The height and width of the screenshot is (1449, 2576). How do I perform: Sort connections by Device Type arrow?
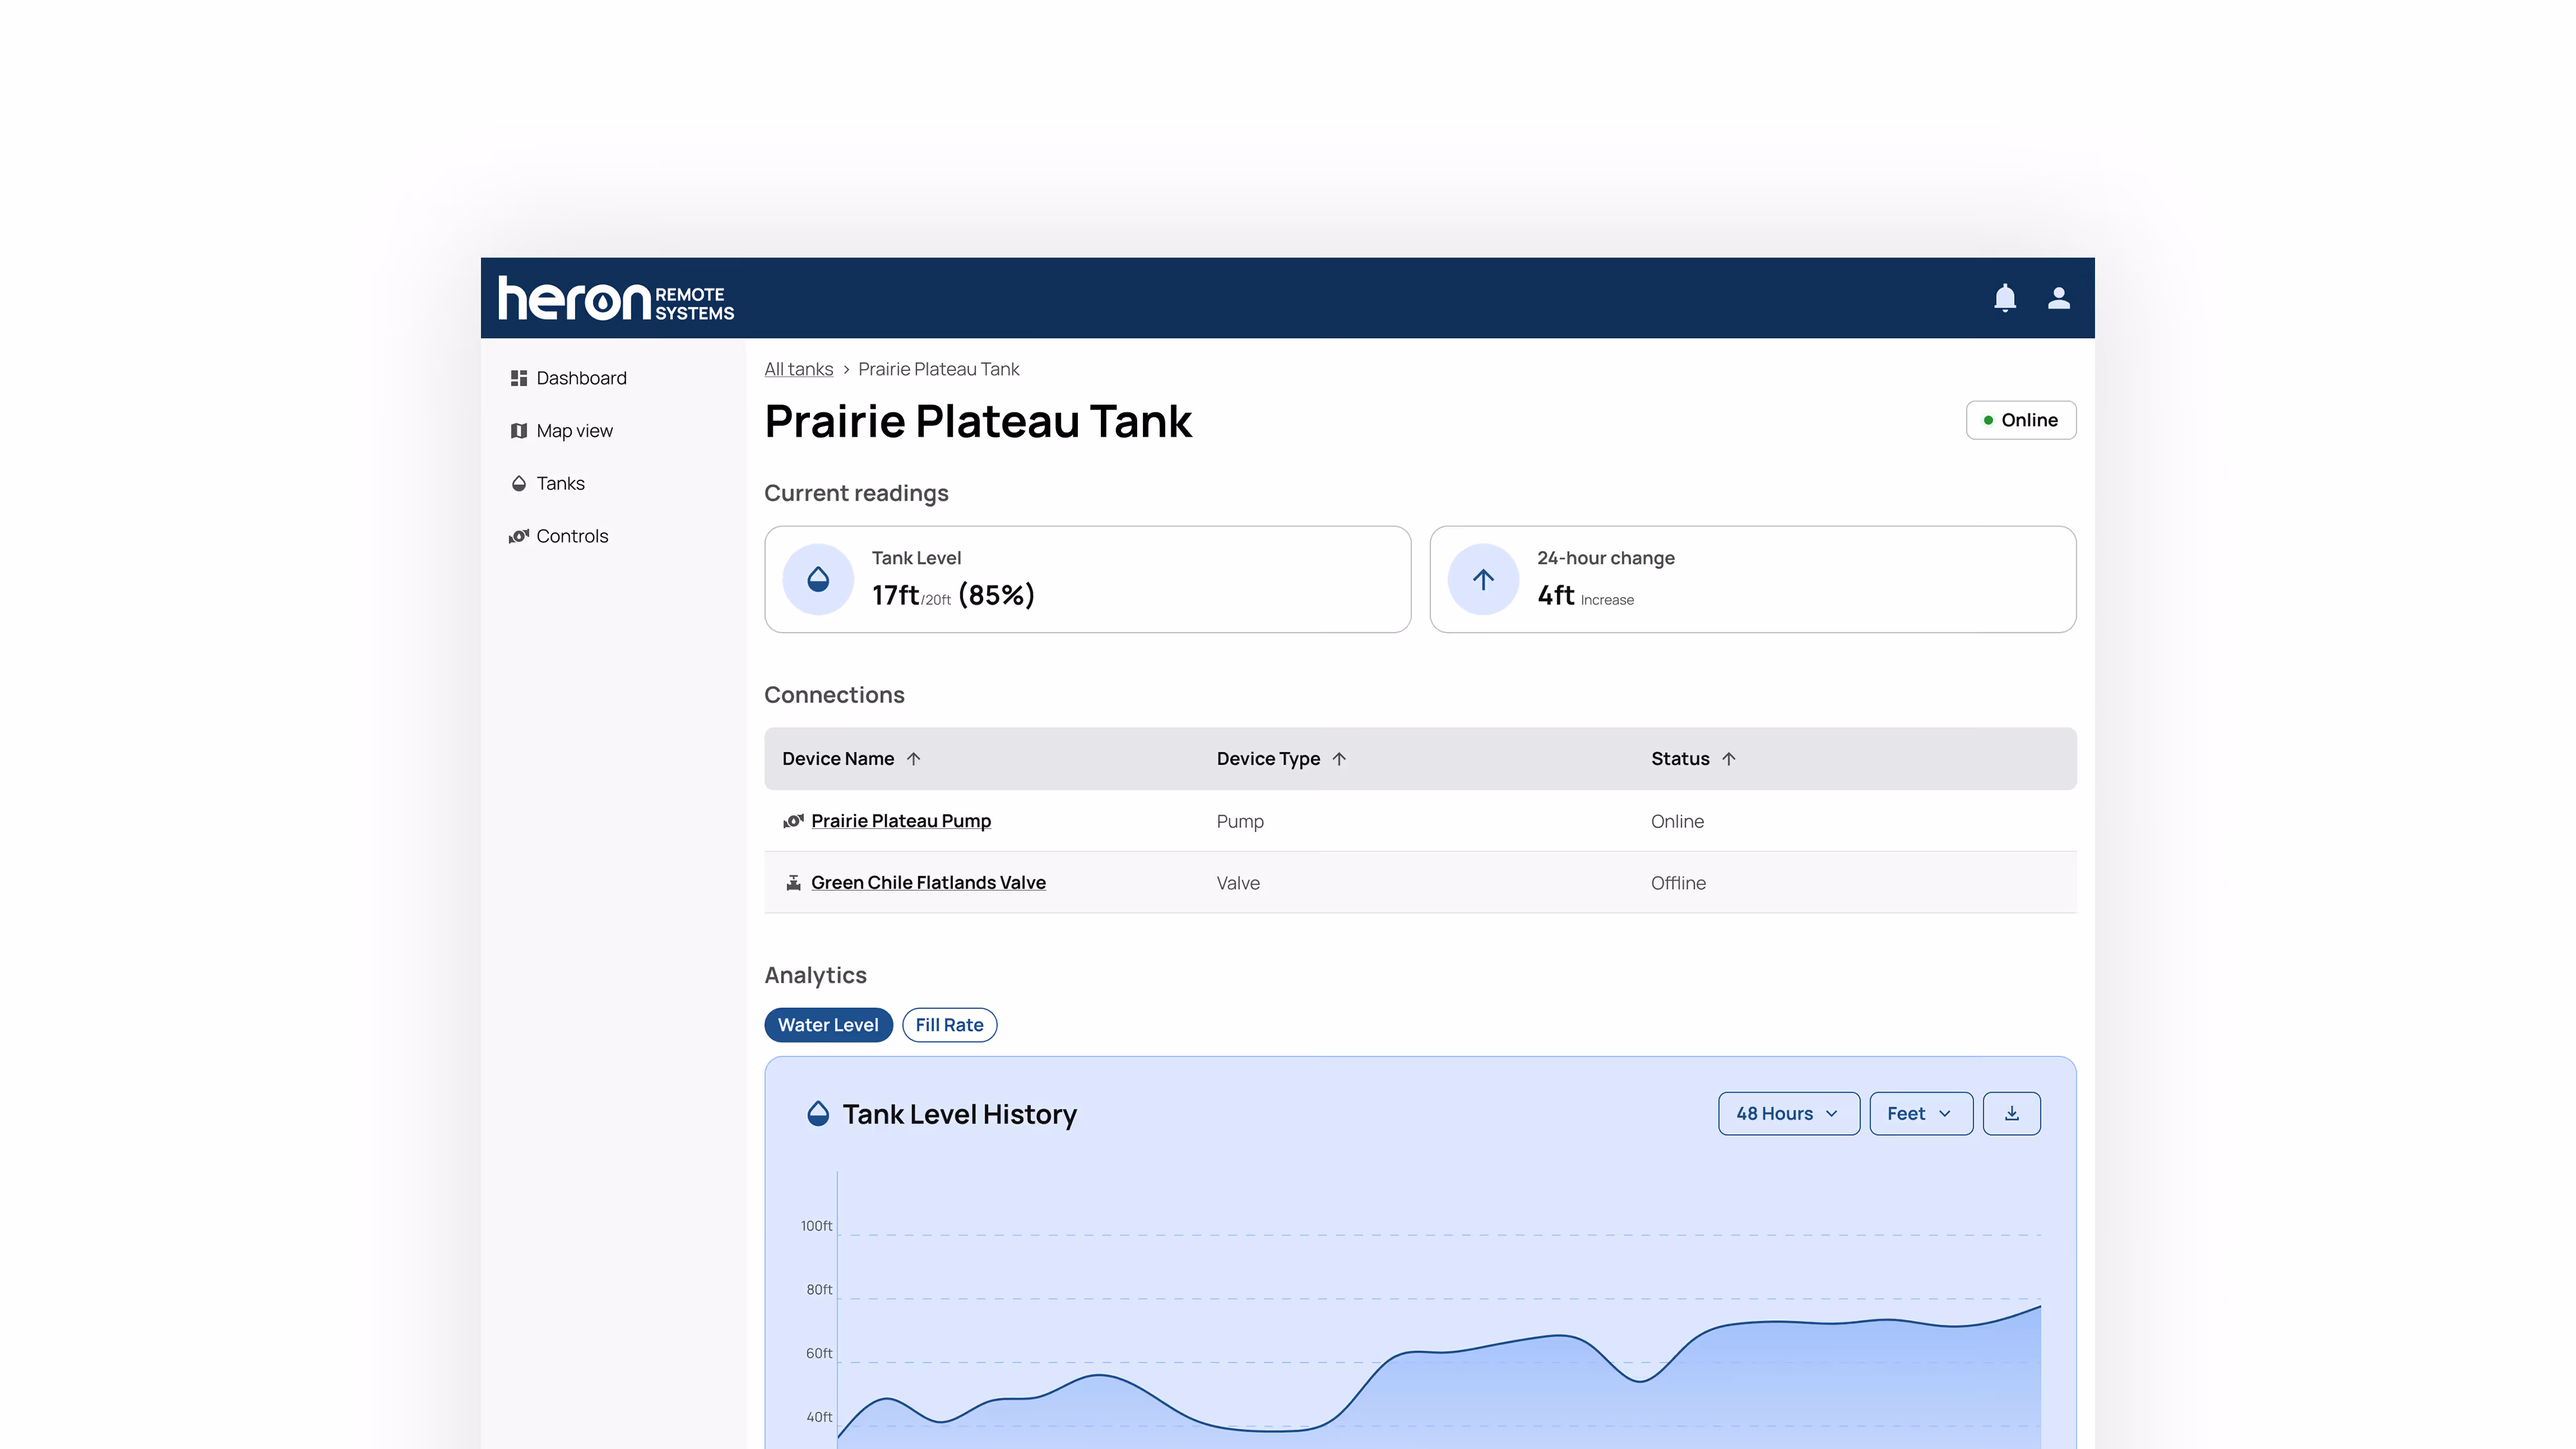[1339, 759]
